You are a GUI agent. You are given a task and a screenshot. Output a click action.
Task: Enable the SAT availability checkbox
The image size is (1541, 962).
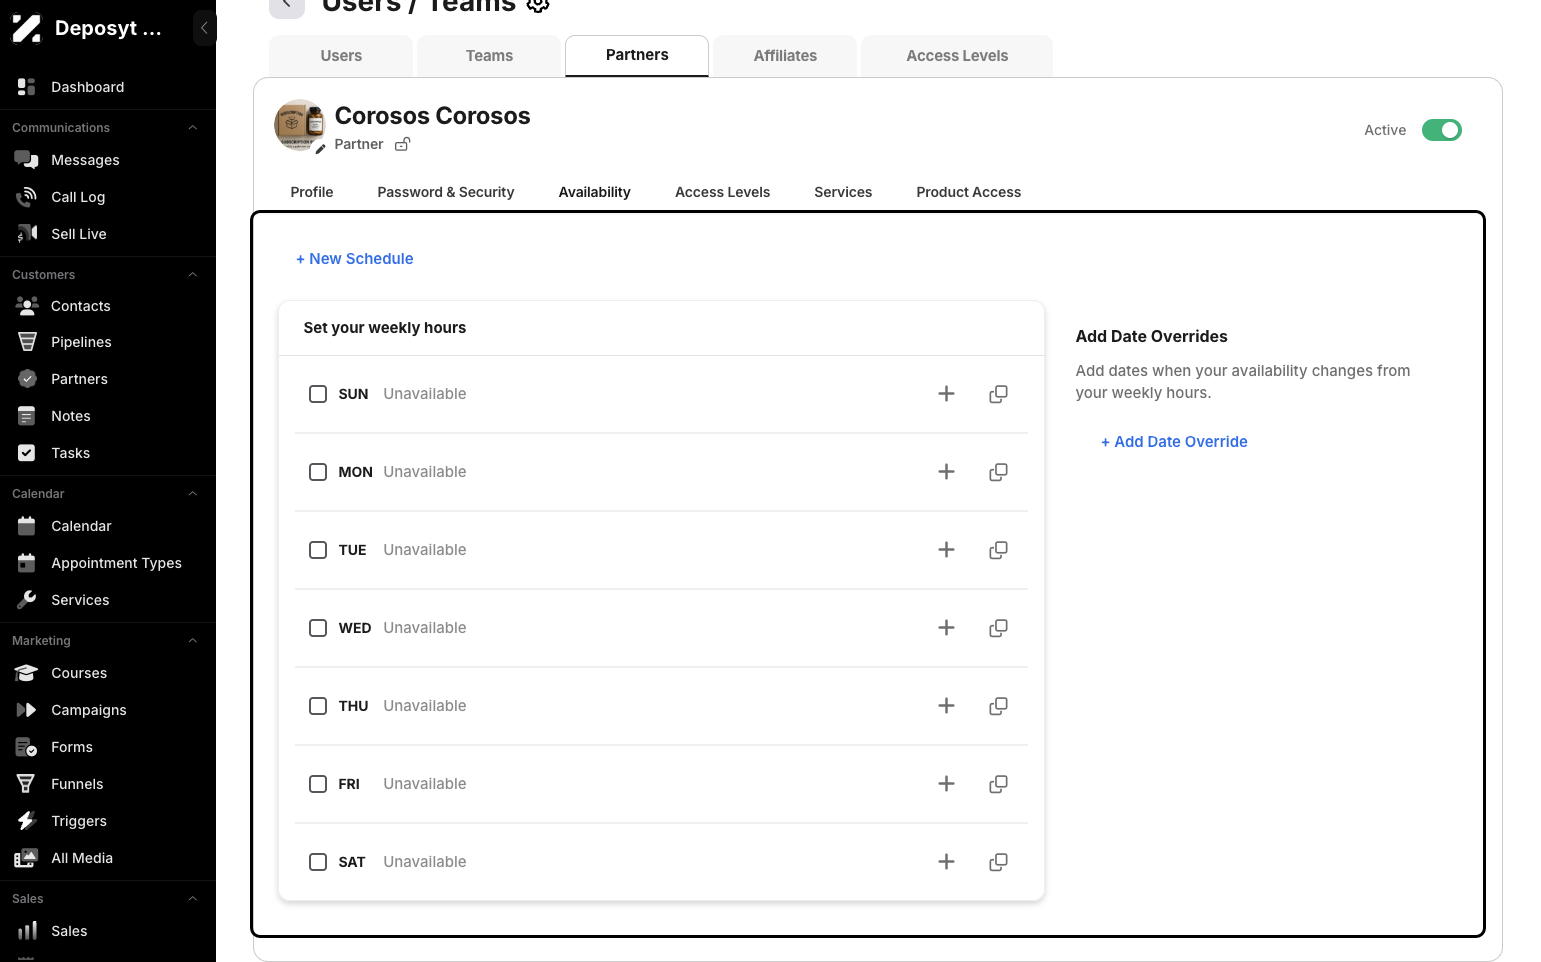click(318, 862)
